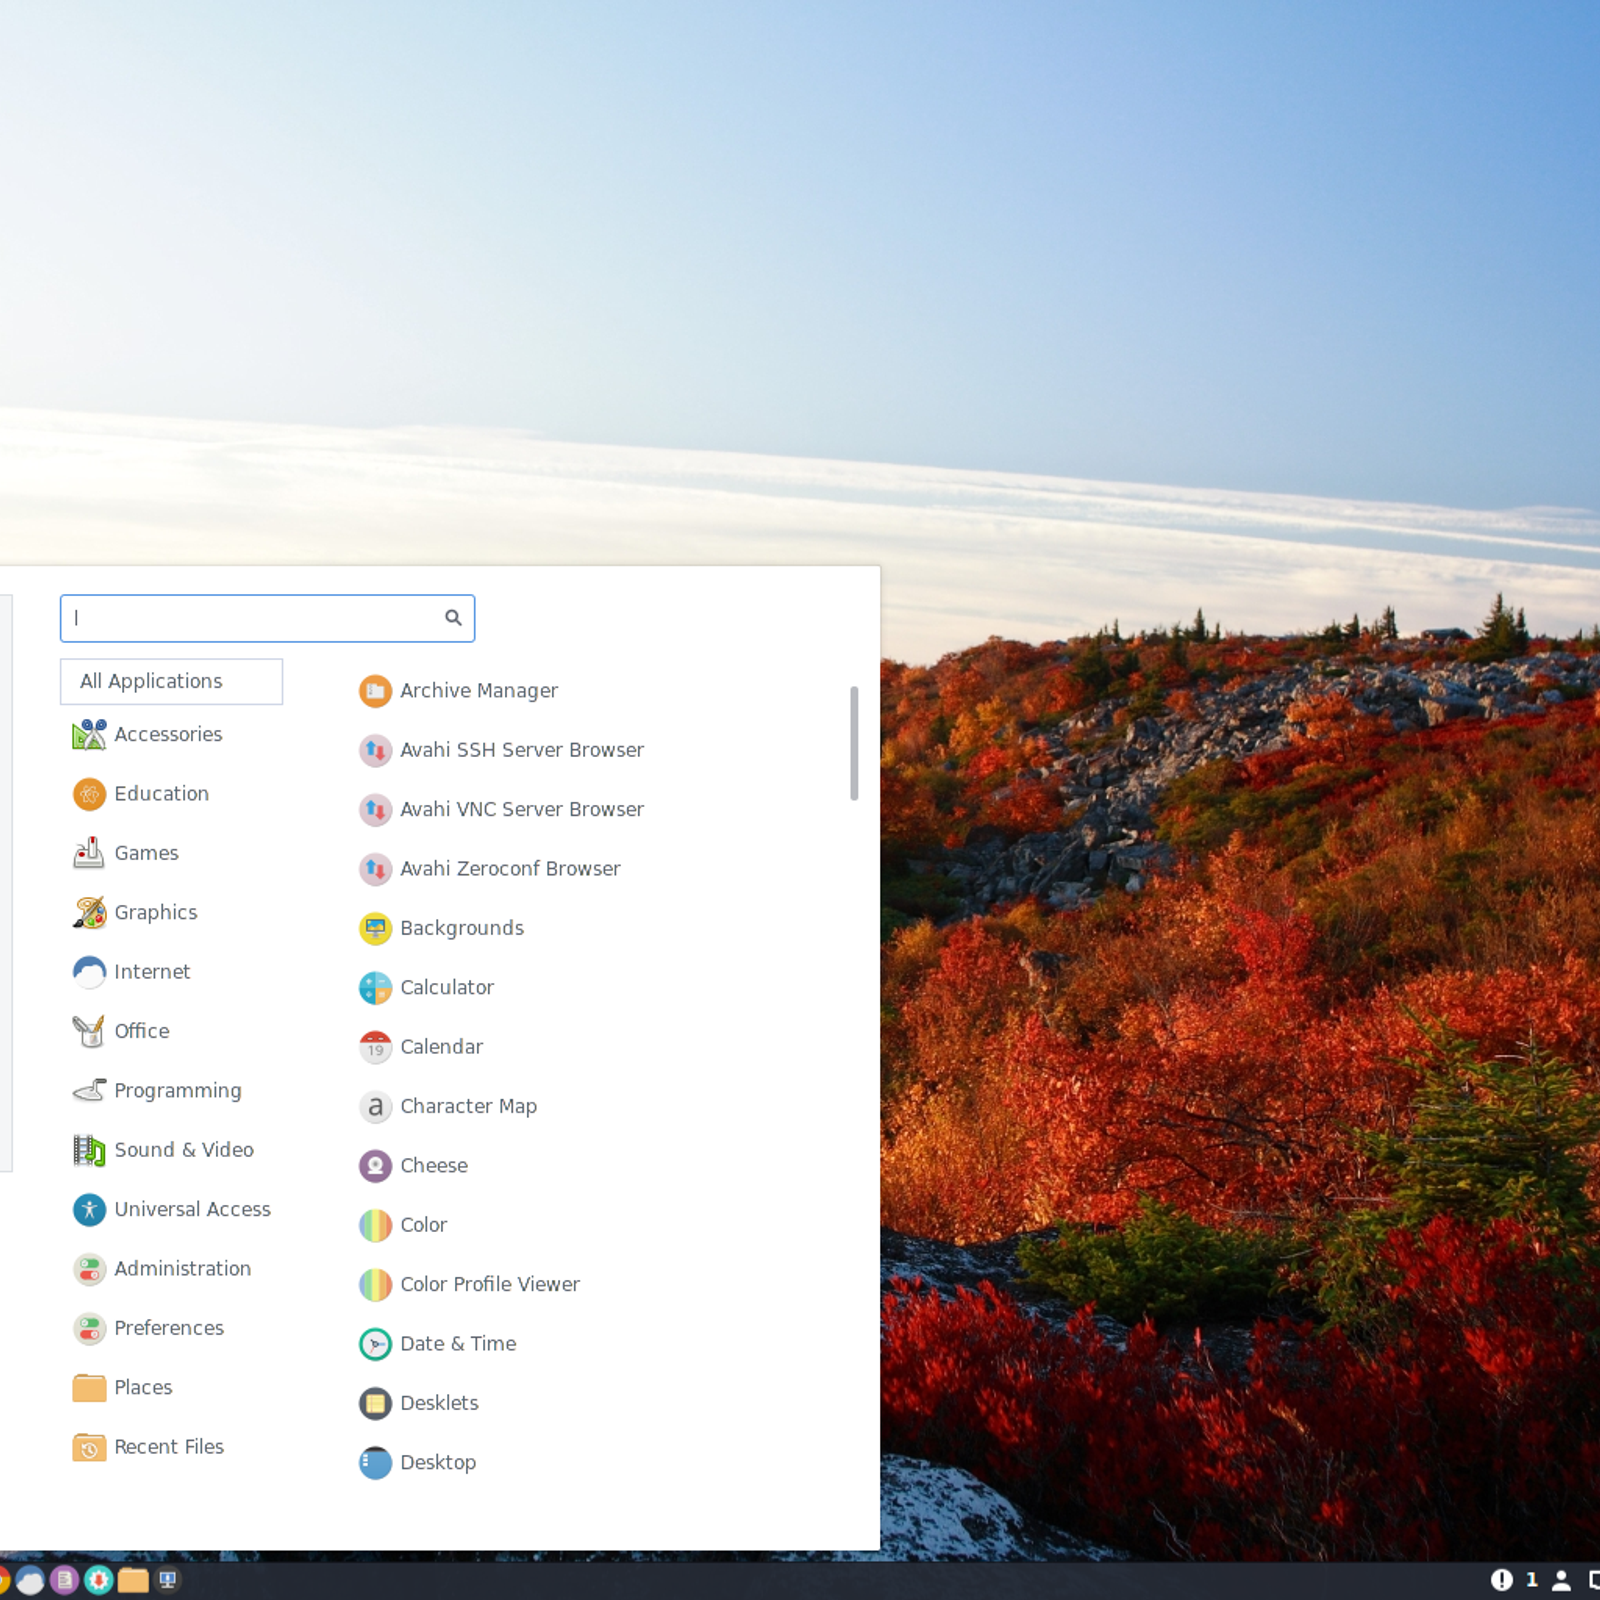Click the folder icon in the taskbar
The image size is (1600, 1600).
pos(133,1580)
